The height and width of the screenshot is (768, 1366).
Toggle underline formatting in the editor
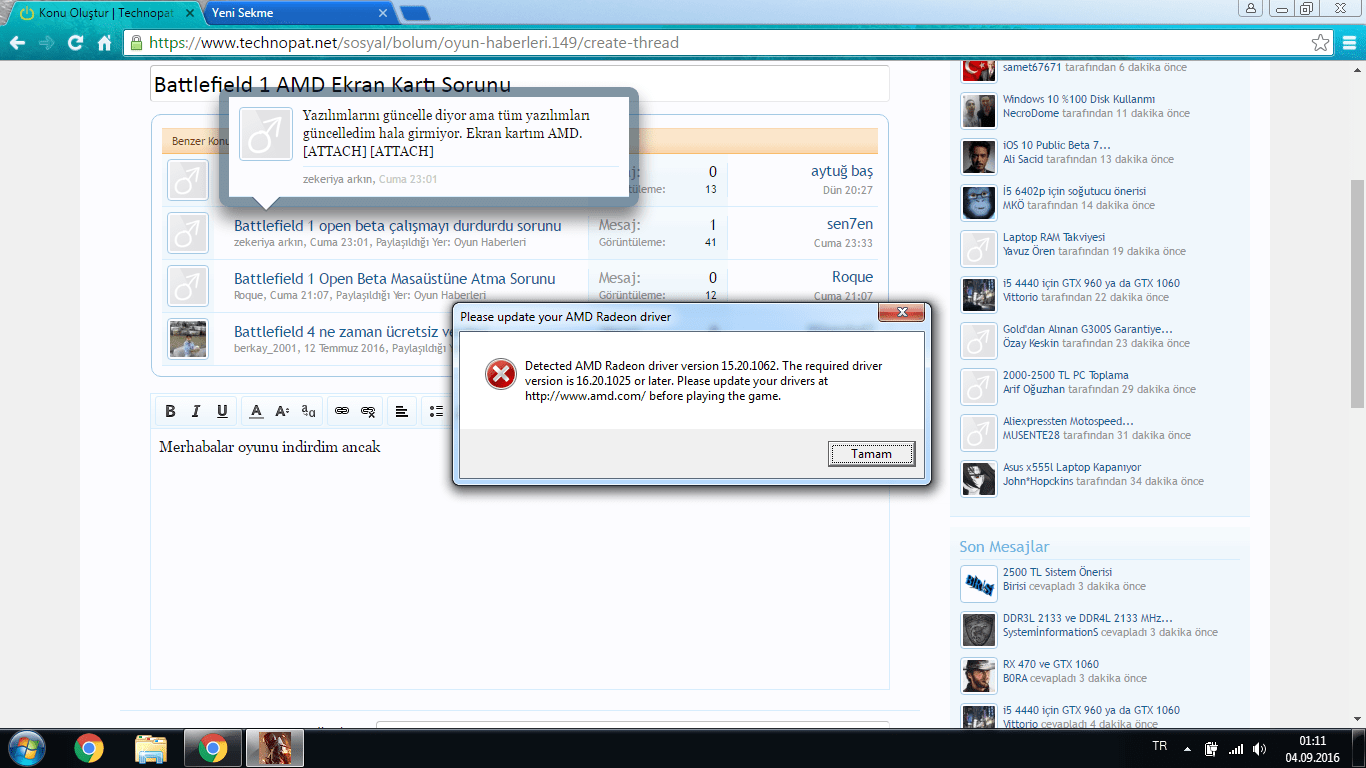[222, 411]
